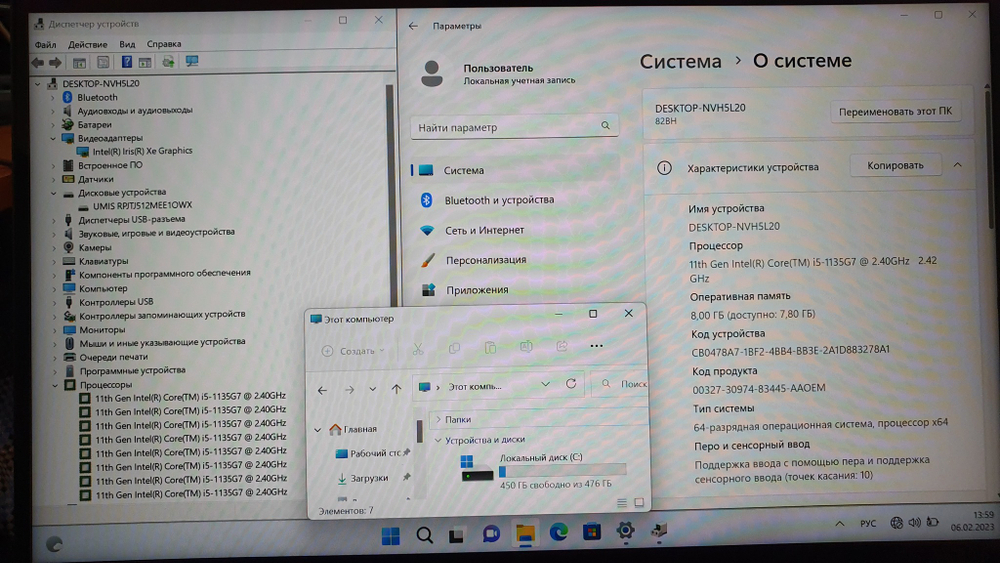Select Датчики tree item
The width and height of the screenshot is (1000, 563).
95,179
